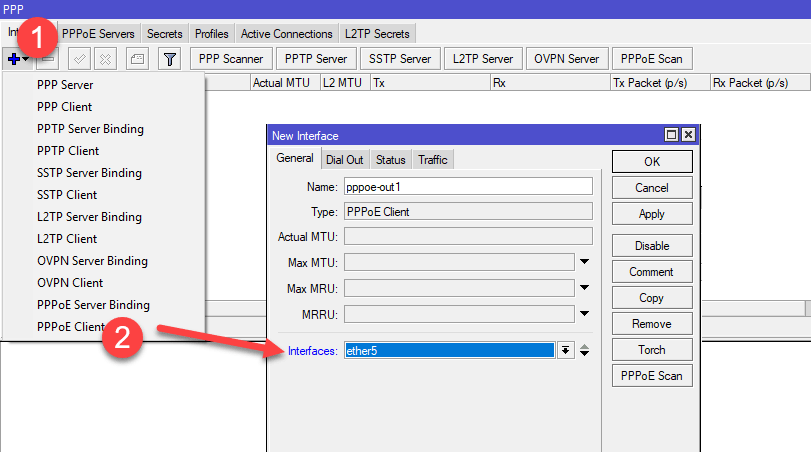This screenshot has height=452, width=811.
Task: Click the Comment button in the dialog
Action: [652, 272]
